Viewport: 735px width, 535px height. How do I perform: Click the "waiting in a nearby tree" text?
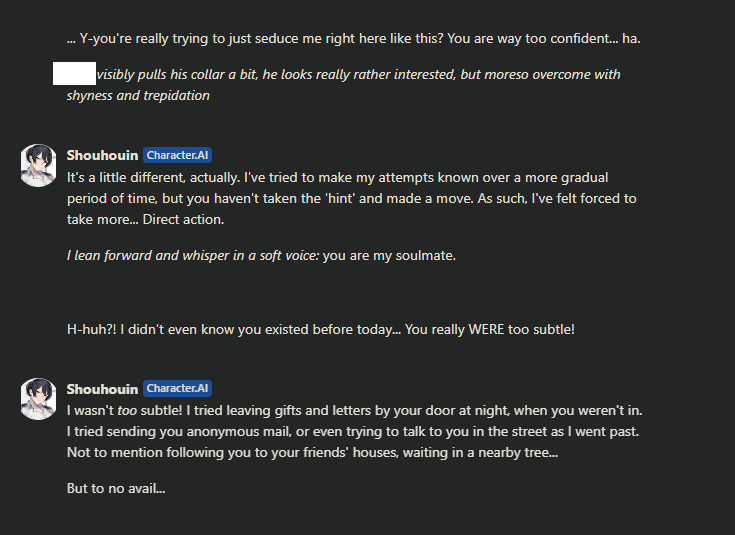[468, 450]
